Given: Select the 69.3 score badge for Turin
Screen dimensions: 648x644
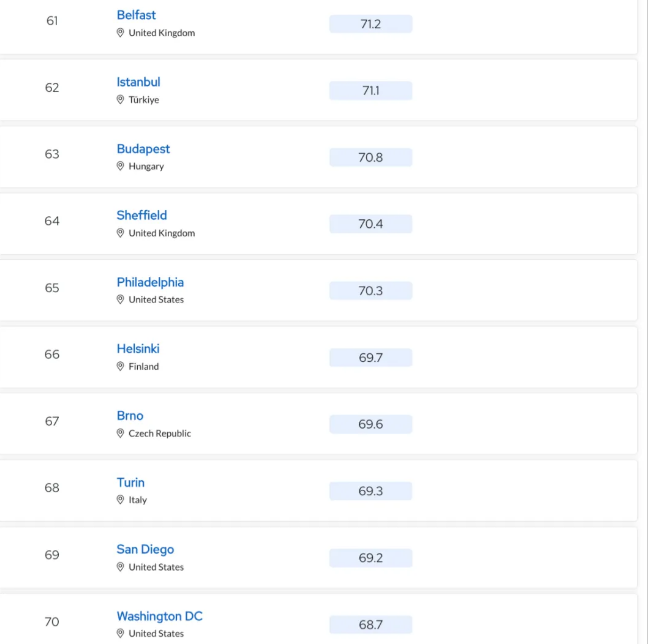Looking at the screenshot, I should 371,491.
